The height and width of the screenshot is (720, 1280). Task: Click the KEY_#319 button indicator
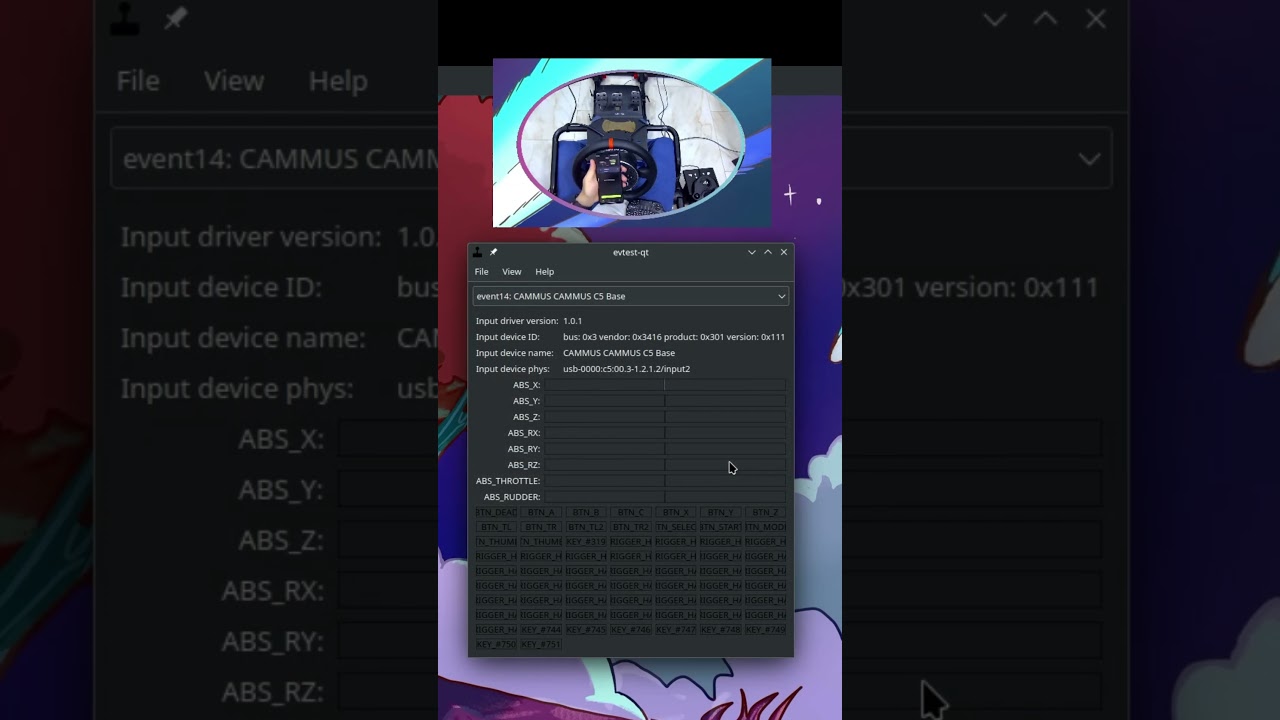586,542
